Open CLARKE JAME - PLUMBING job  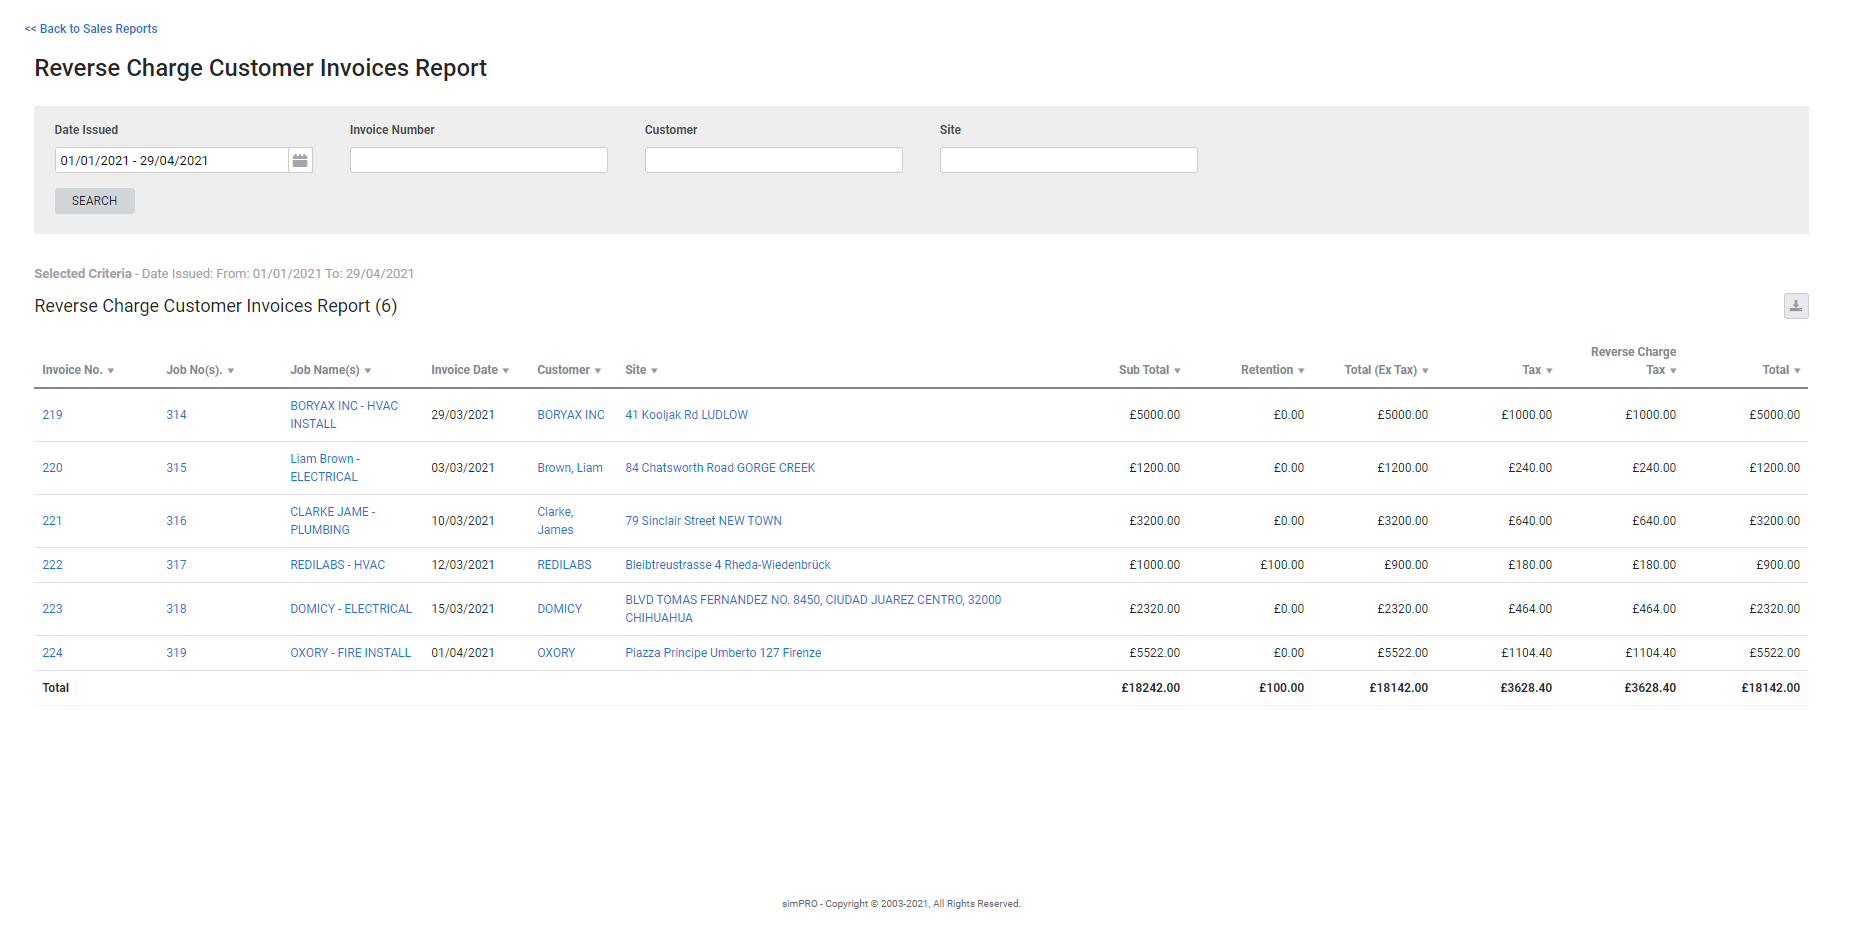[x=333, y=521]
